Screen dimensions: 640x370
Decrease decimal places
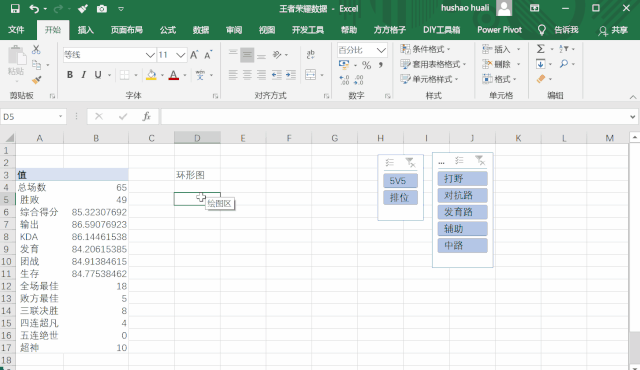(x=359, y=80)
